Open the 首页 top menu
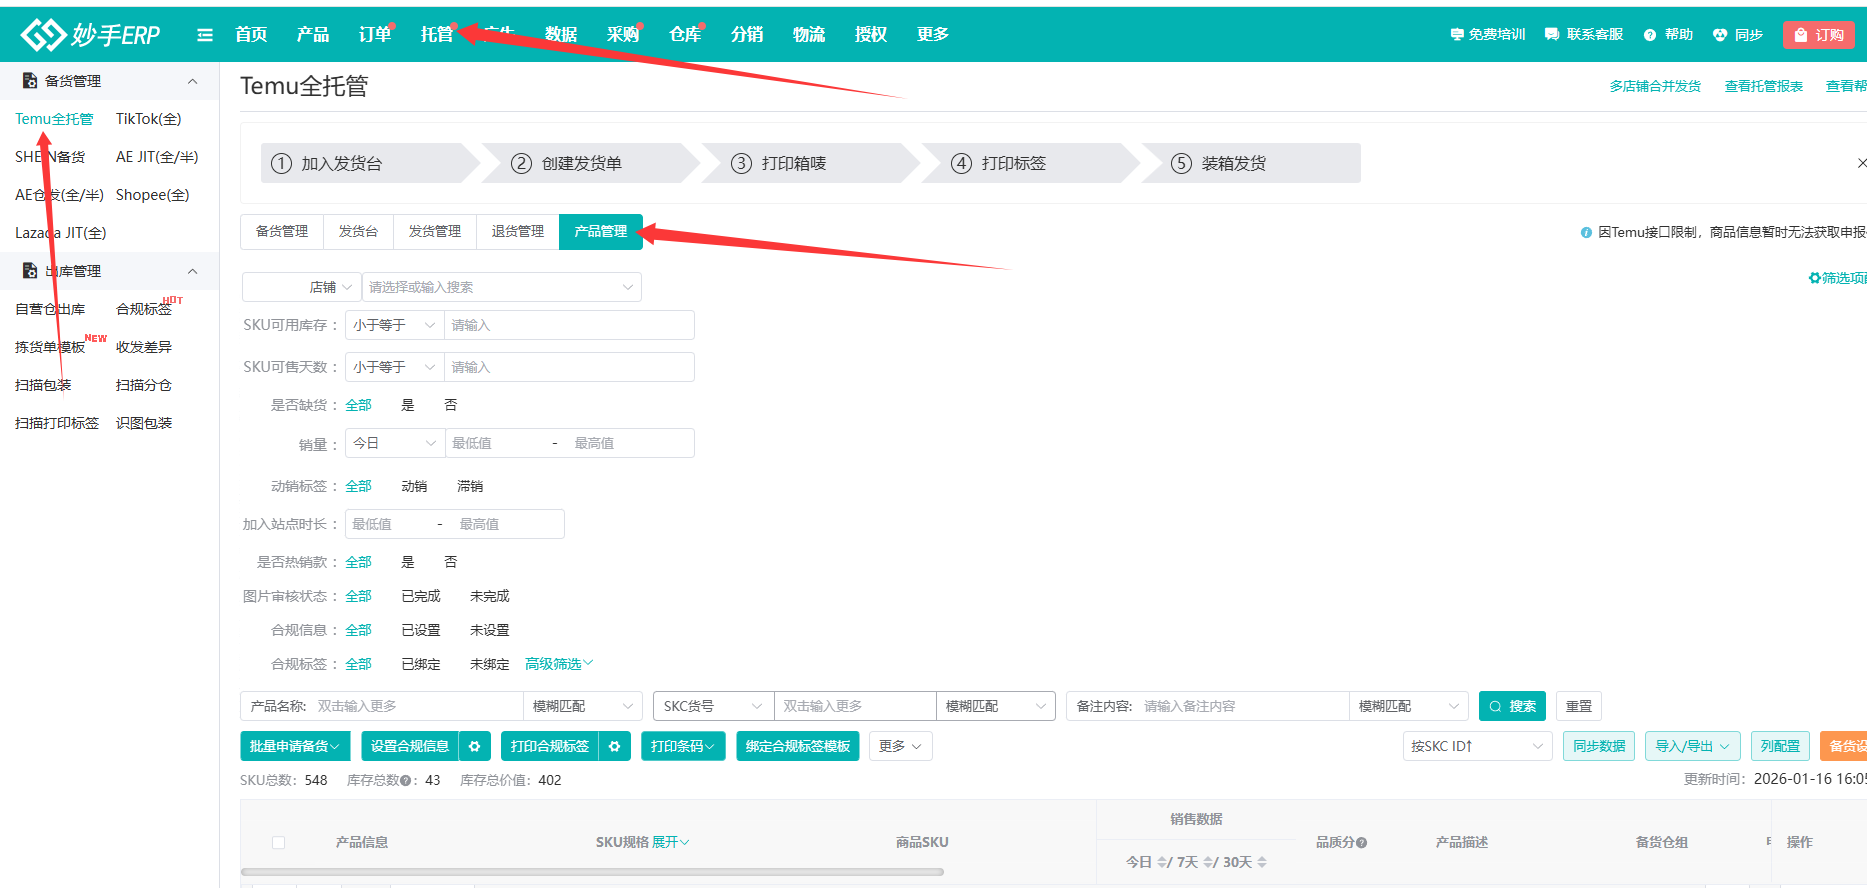1867x888 pixels. click(x=251, y=34)
